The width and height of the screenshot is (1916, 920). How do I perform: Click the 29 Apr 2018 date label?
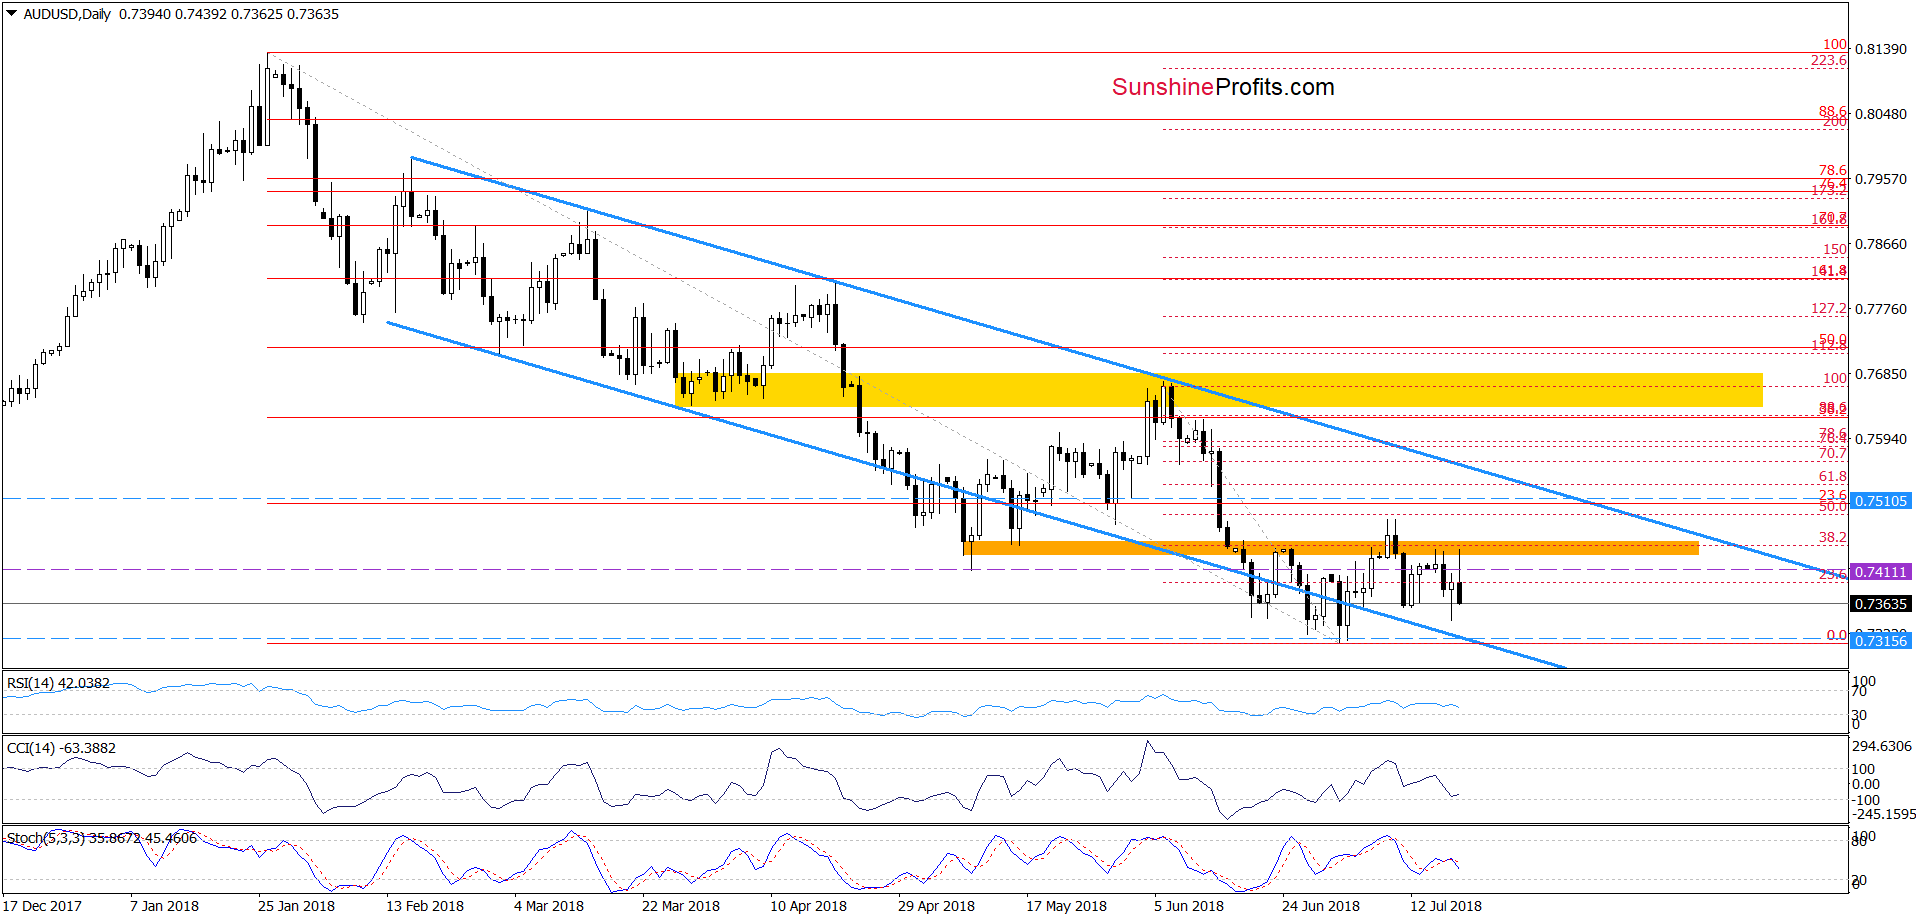point(936,906)
